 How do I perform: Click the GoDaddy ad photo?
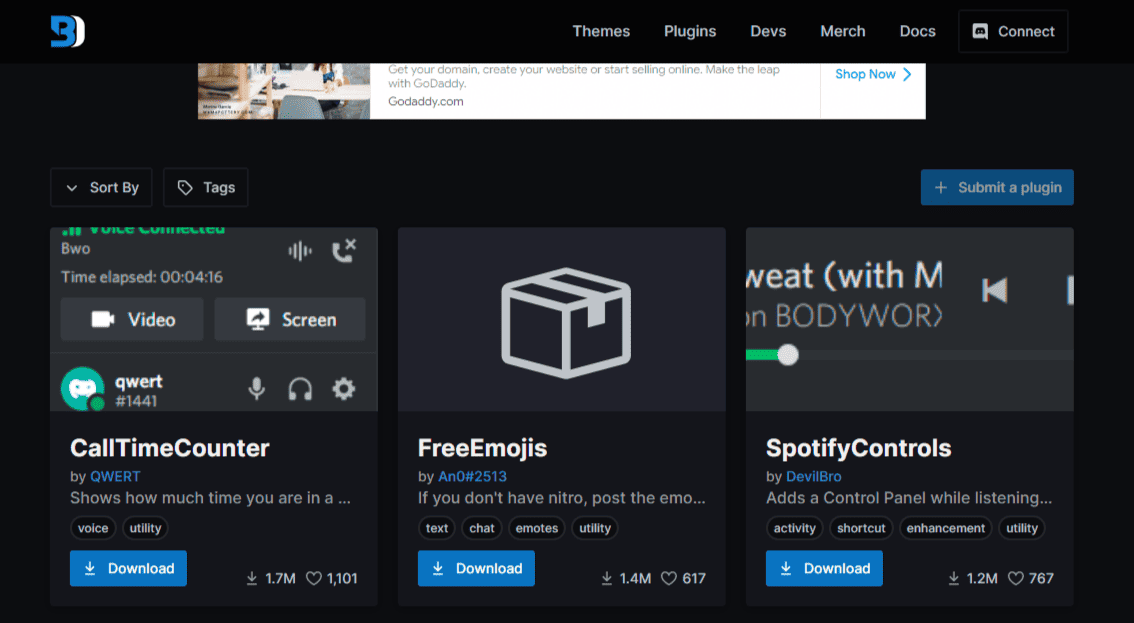click(284, 90)
